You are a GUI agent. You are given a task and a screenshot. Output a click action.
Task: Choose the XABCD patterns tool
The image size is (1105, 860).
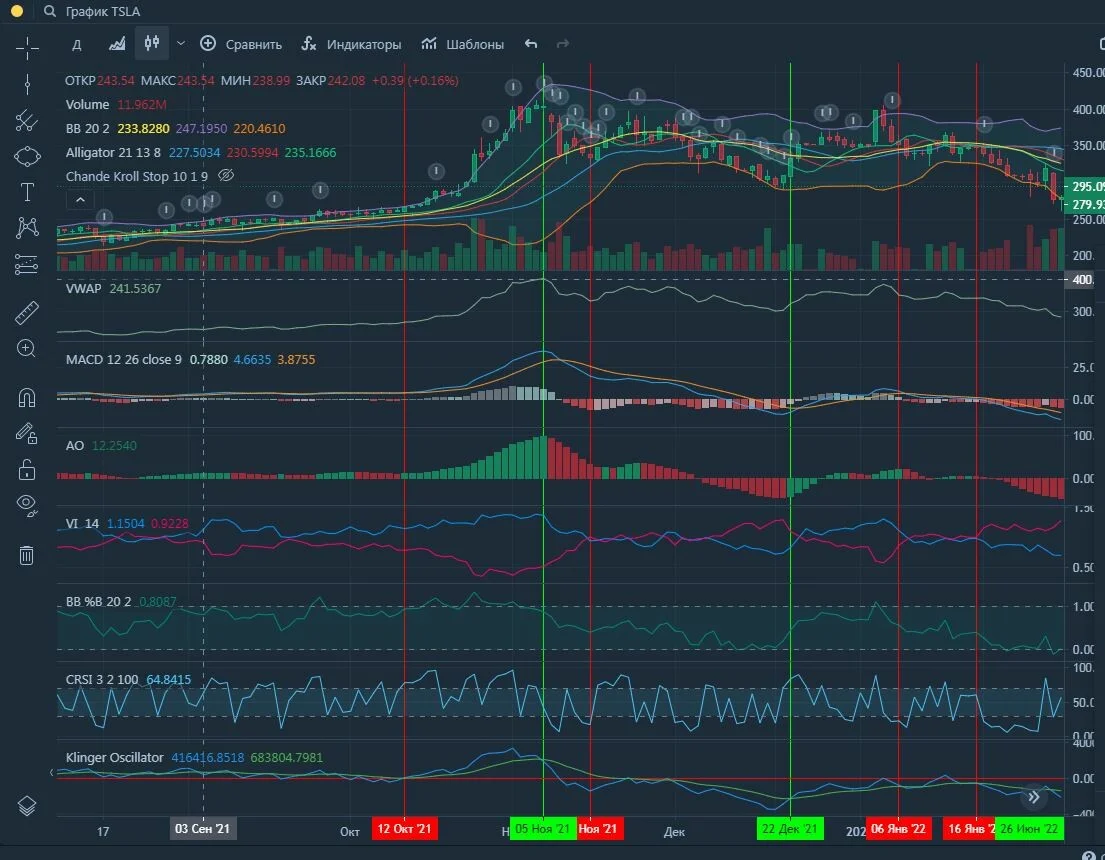point(27,227)
